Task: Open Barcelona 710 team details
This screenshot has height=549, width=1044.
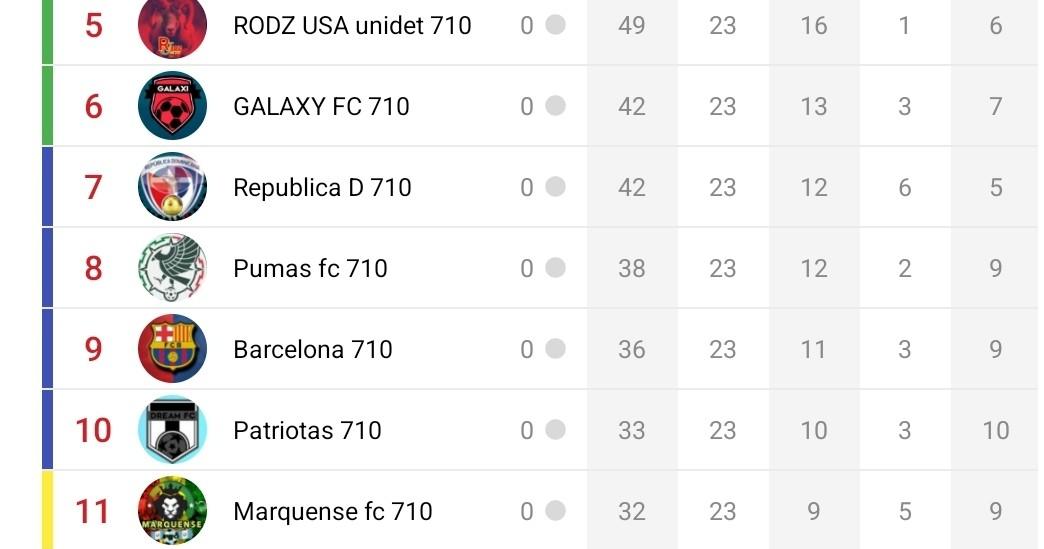Action: pos(312,349)
